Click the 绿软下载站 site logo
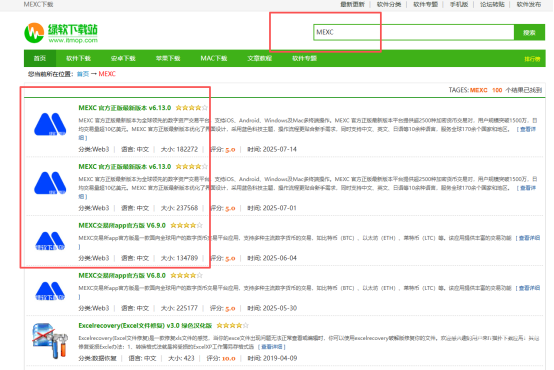The height and width of the screenshot is (370, 554). pyautogui.click(x=61, y=33)
